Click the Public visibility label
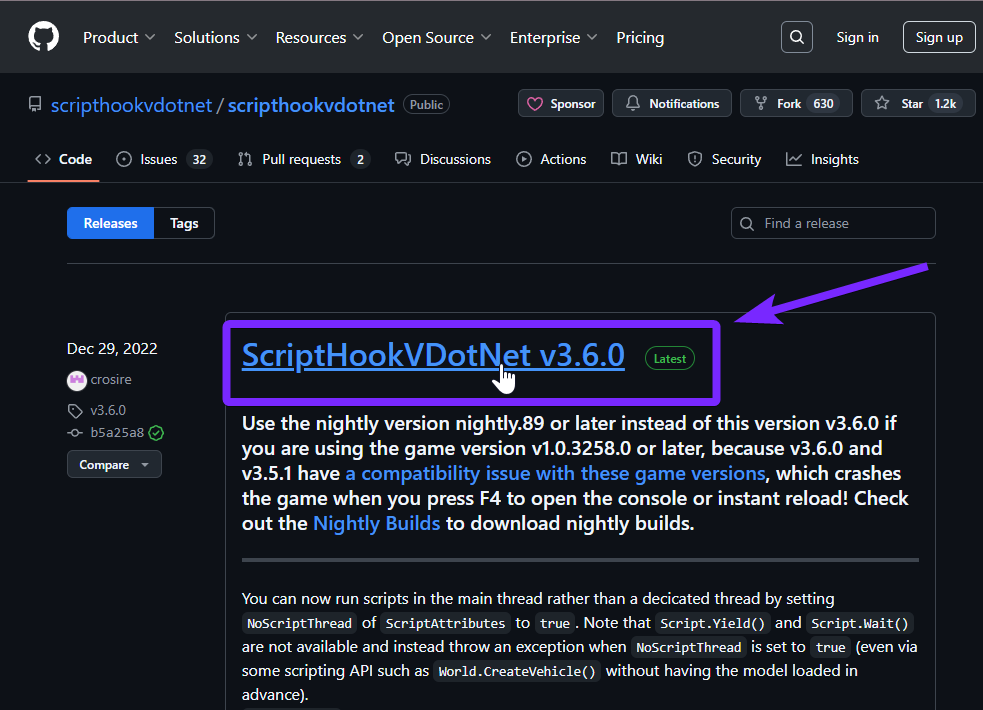The width and height of the screenshot is (983, 710). click(x=426, y=105)
